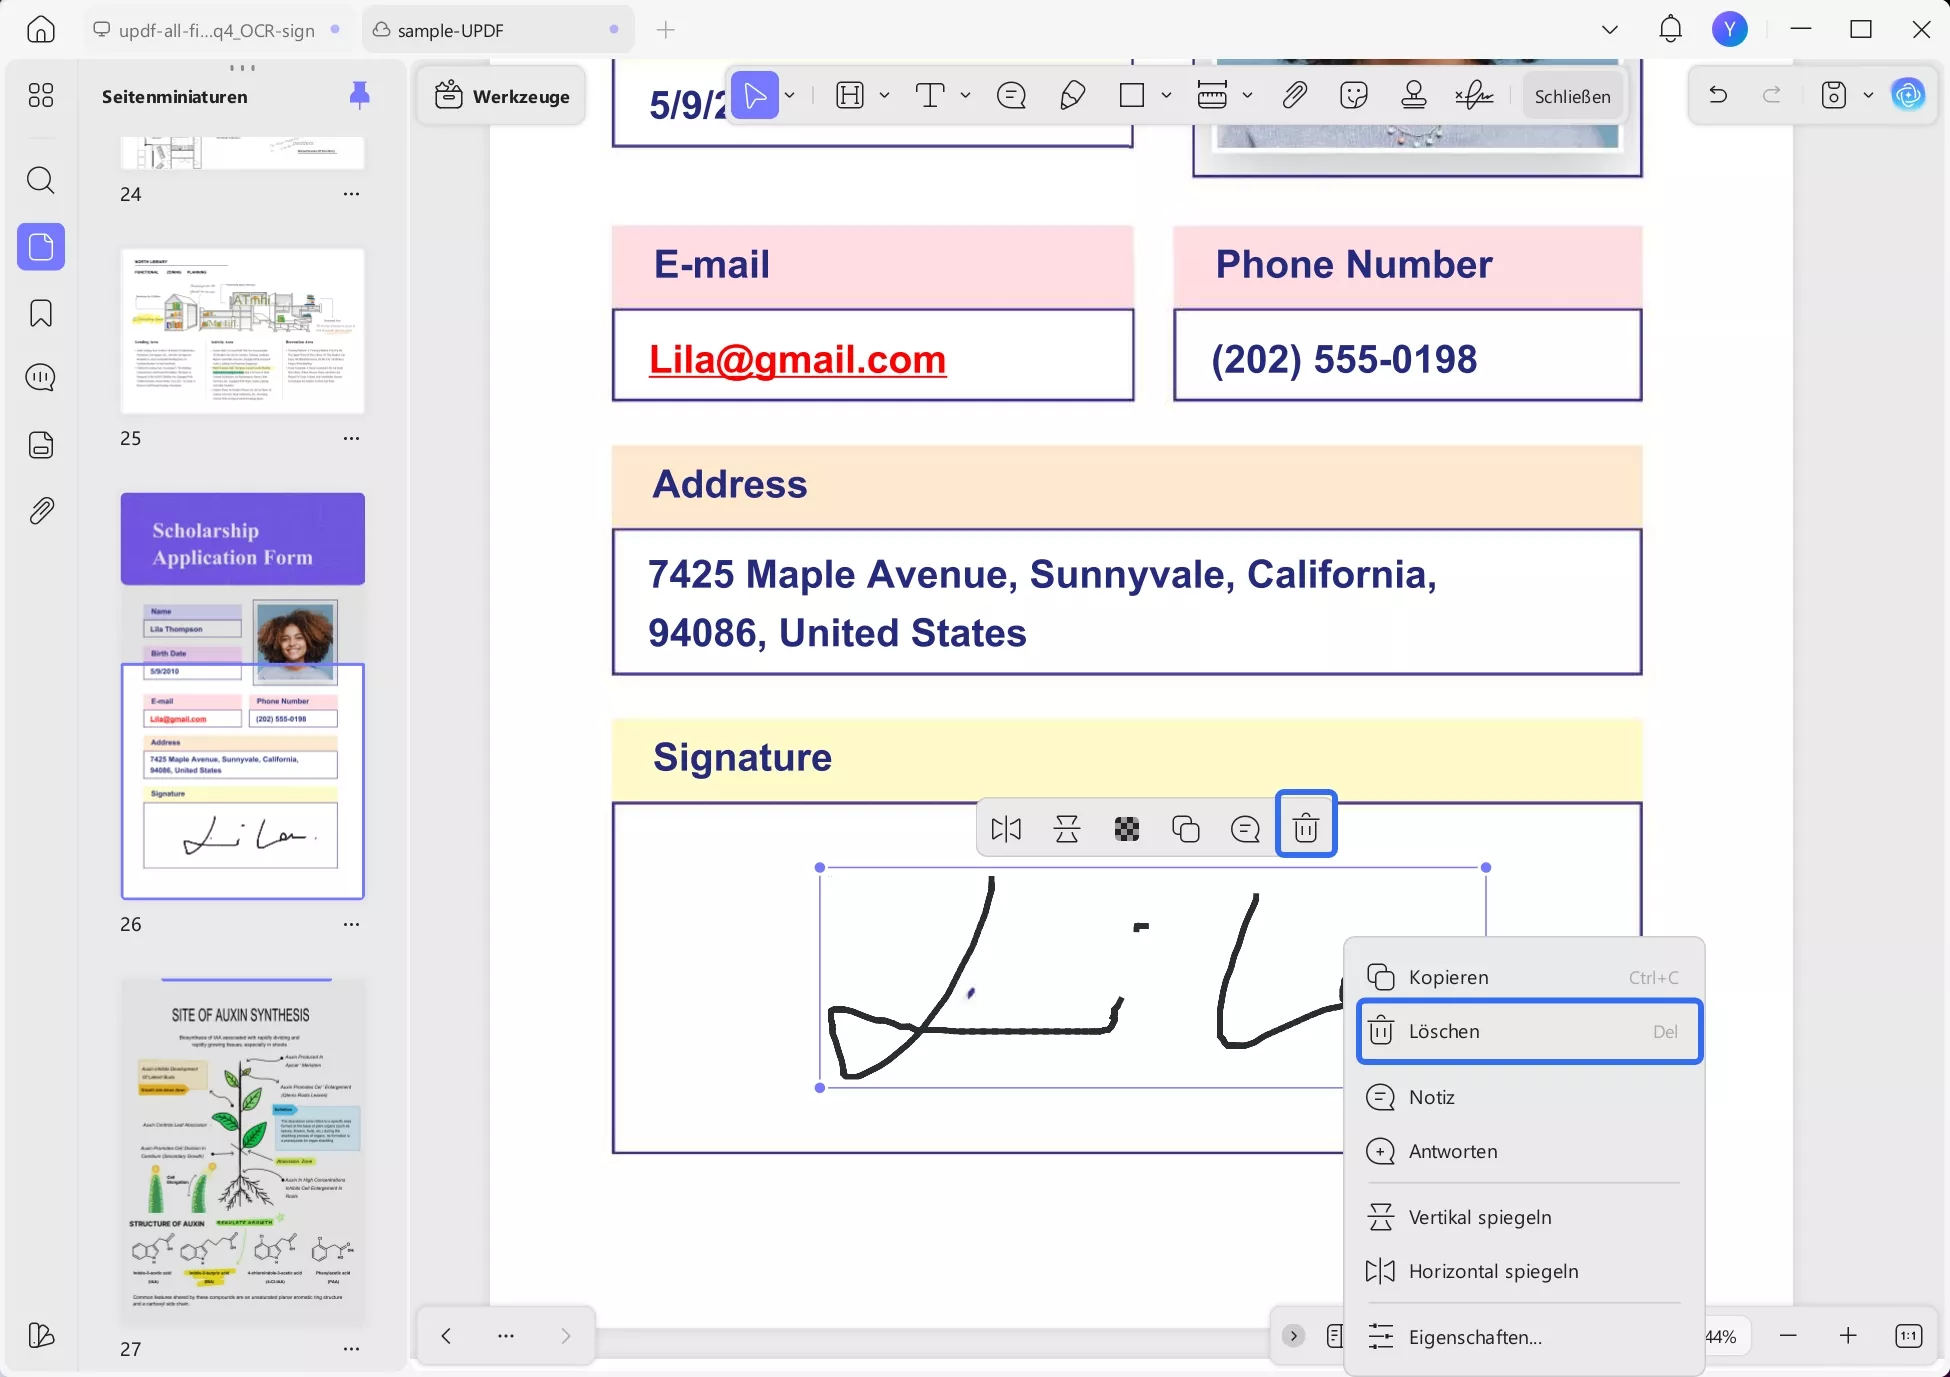
Task: Open the sticker tool
Action: [x=1353, y=96]
